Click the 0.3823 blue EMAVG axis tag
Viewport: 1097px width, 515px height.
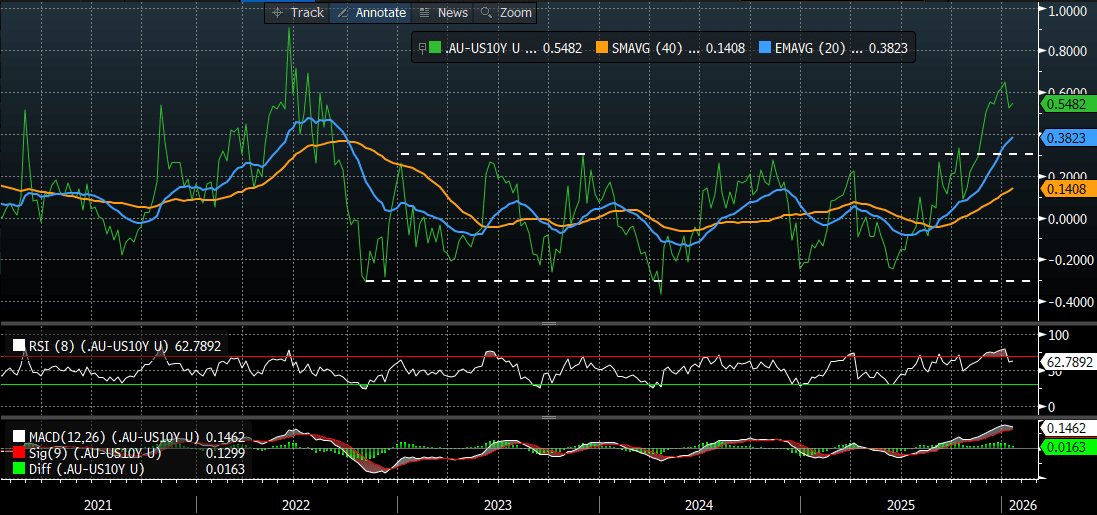[x=1065, y=138]
